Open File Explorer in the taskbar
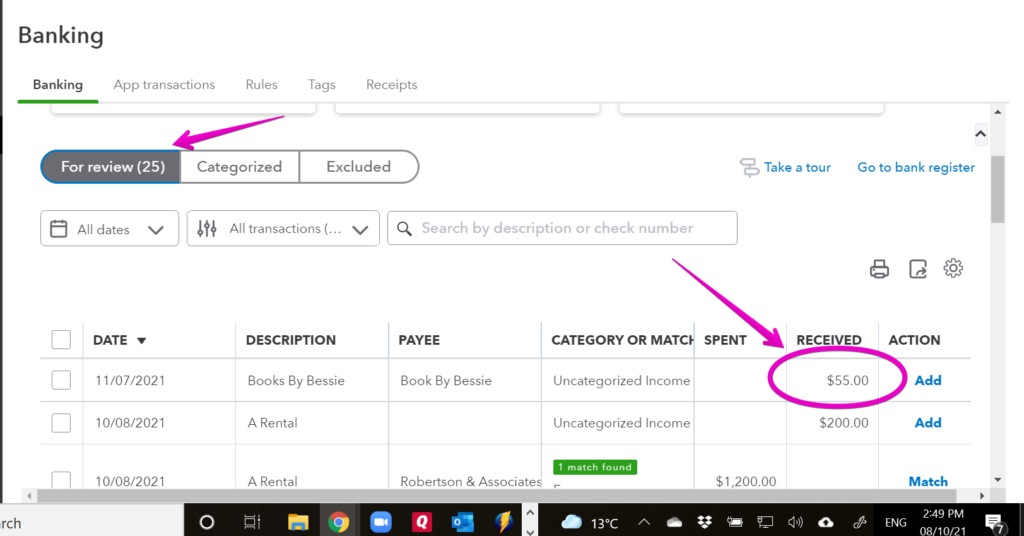Viewport: 1024px width, 536px height. [x=298, y=522]
